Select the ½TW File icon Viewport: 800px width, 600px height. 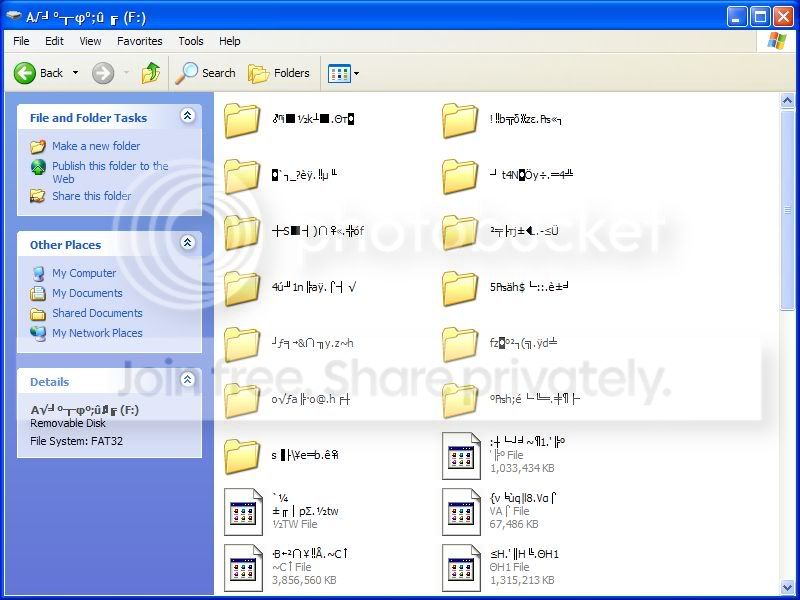243,512
